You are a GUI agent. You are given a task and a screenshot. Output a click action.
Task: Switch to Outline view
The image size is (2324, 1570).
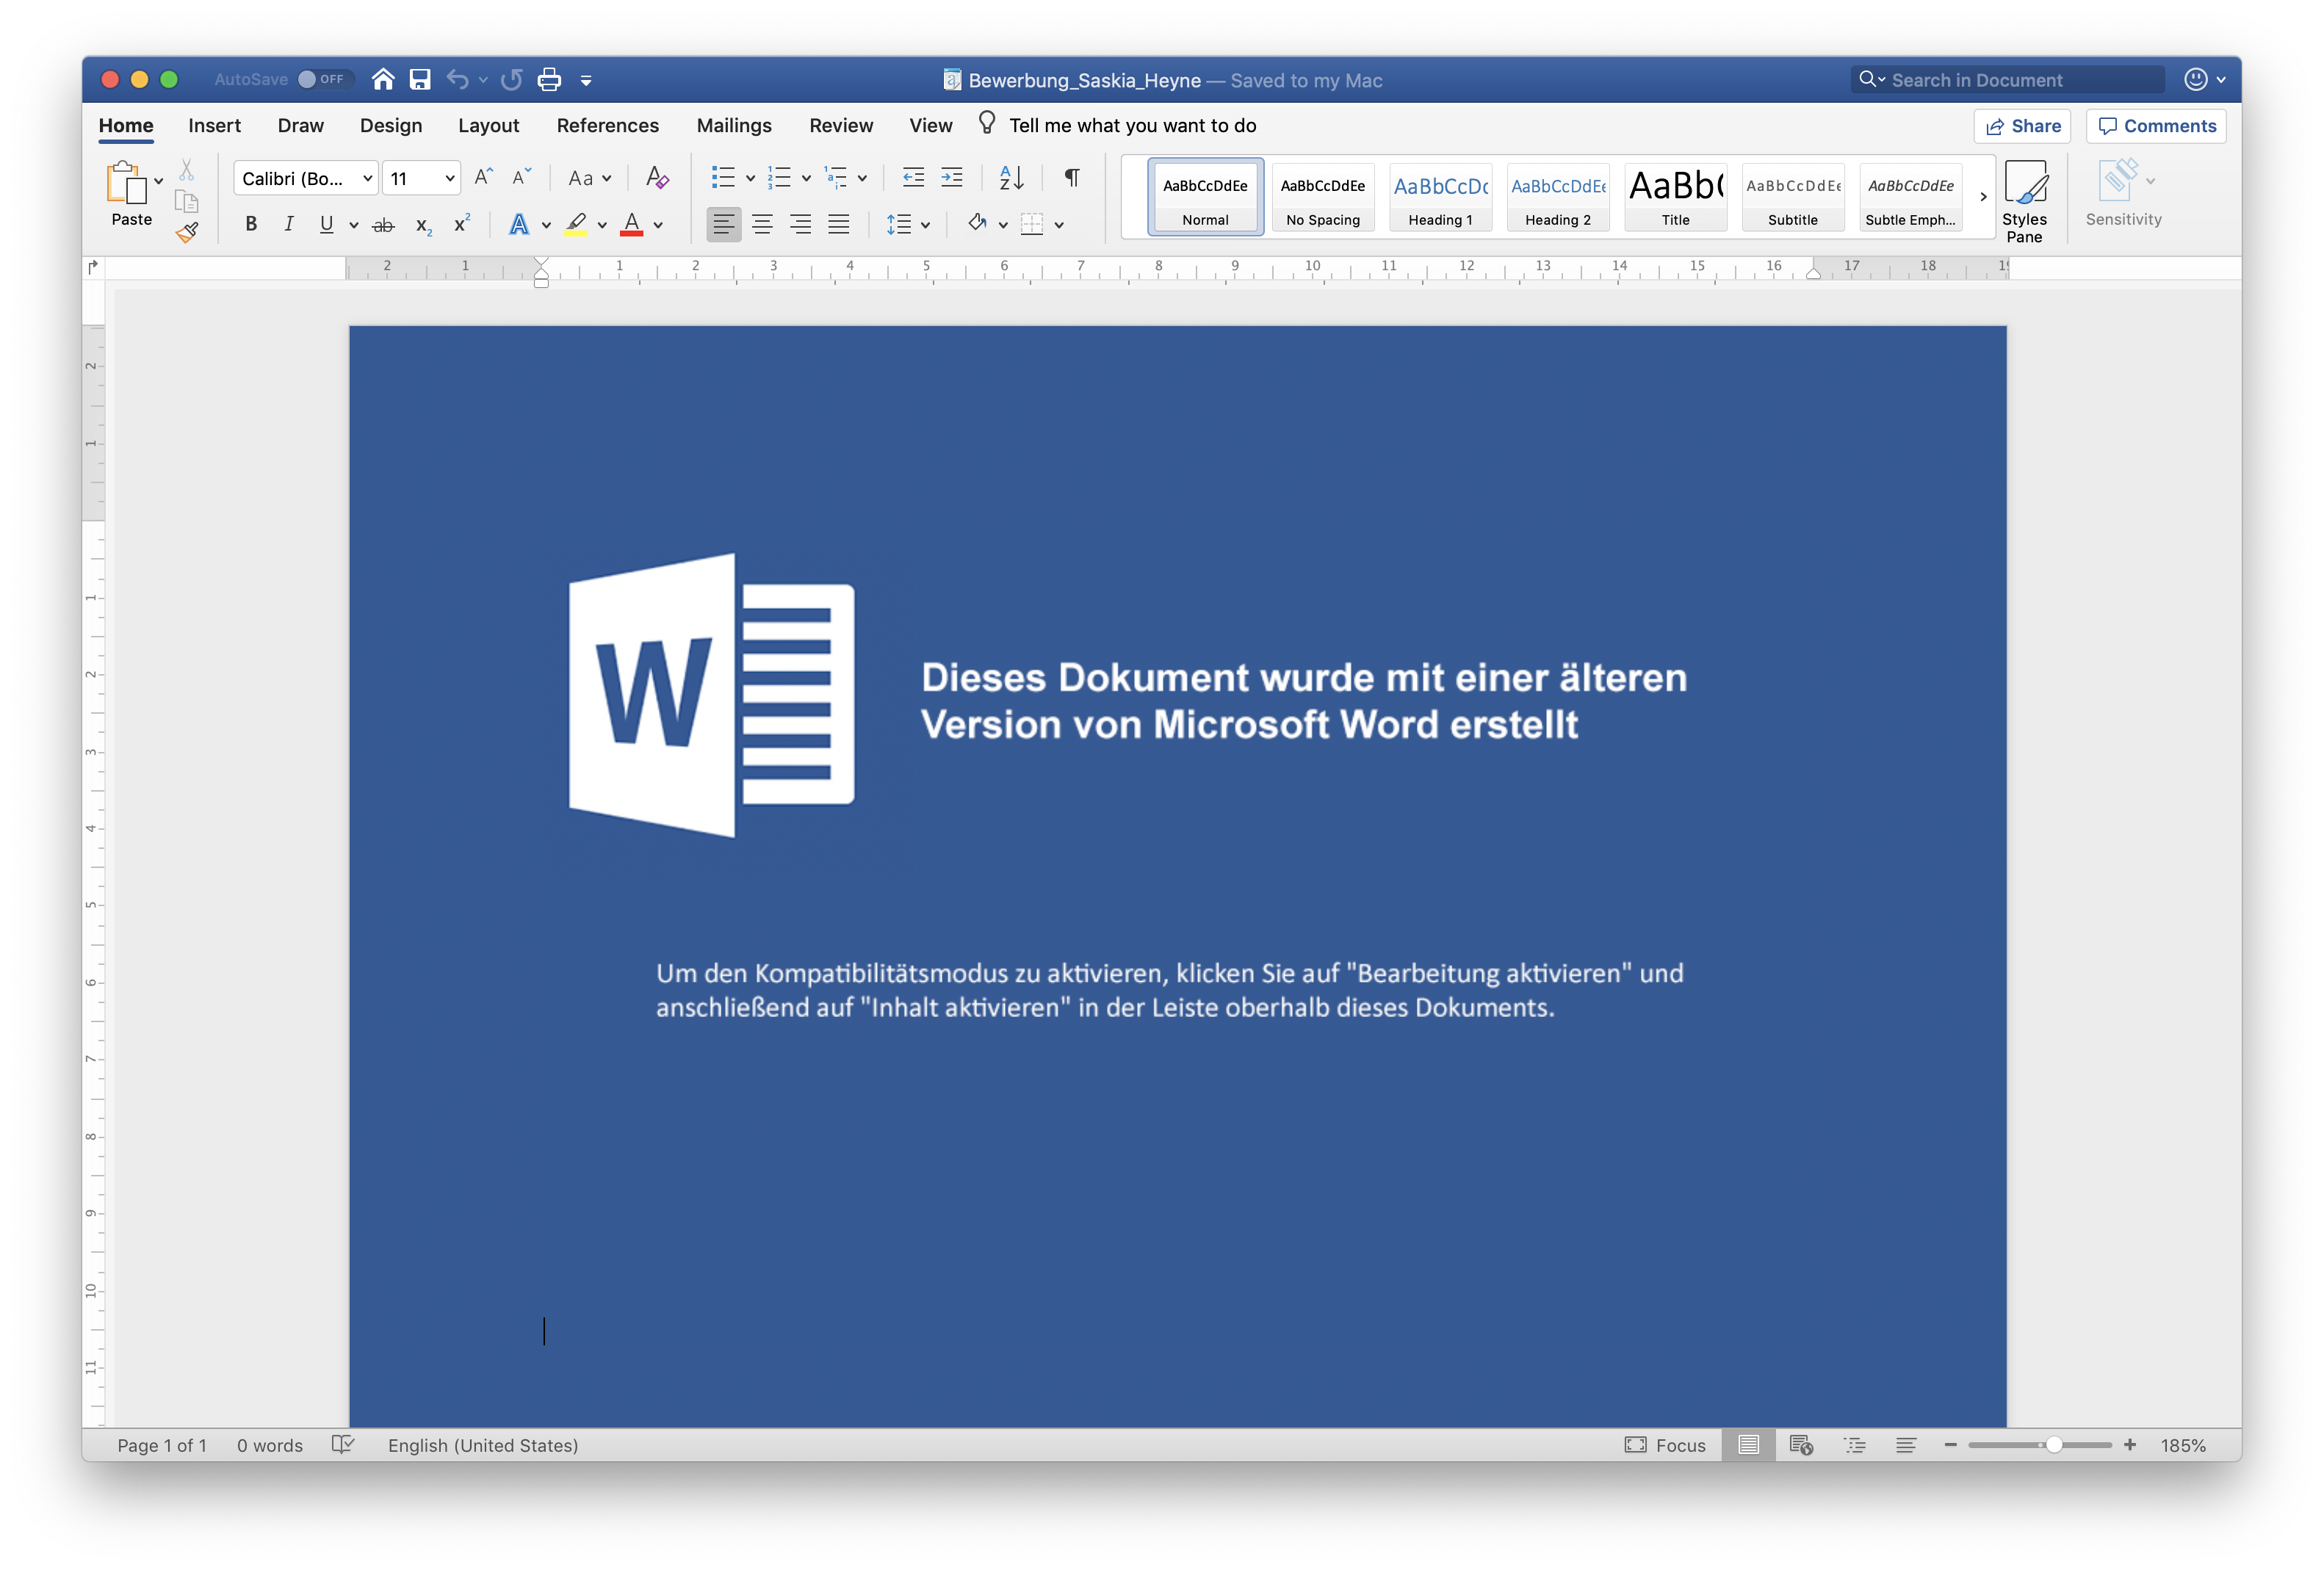click(x=1854, y=1444)
